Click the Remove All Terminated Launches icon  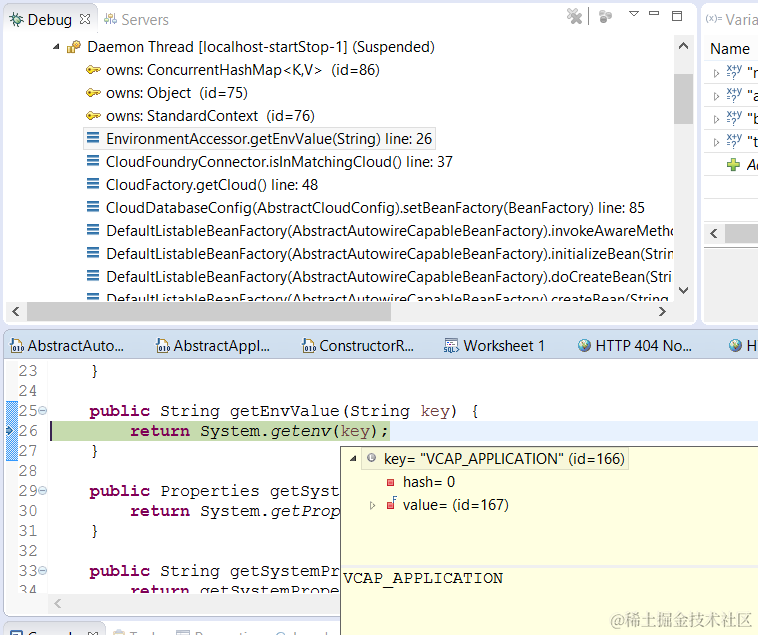pyautogui.click(x=574, y=16)
